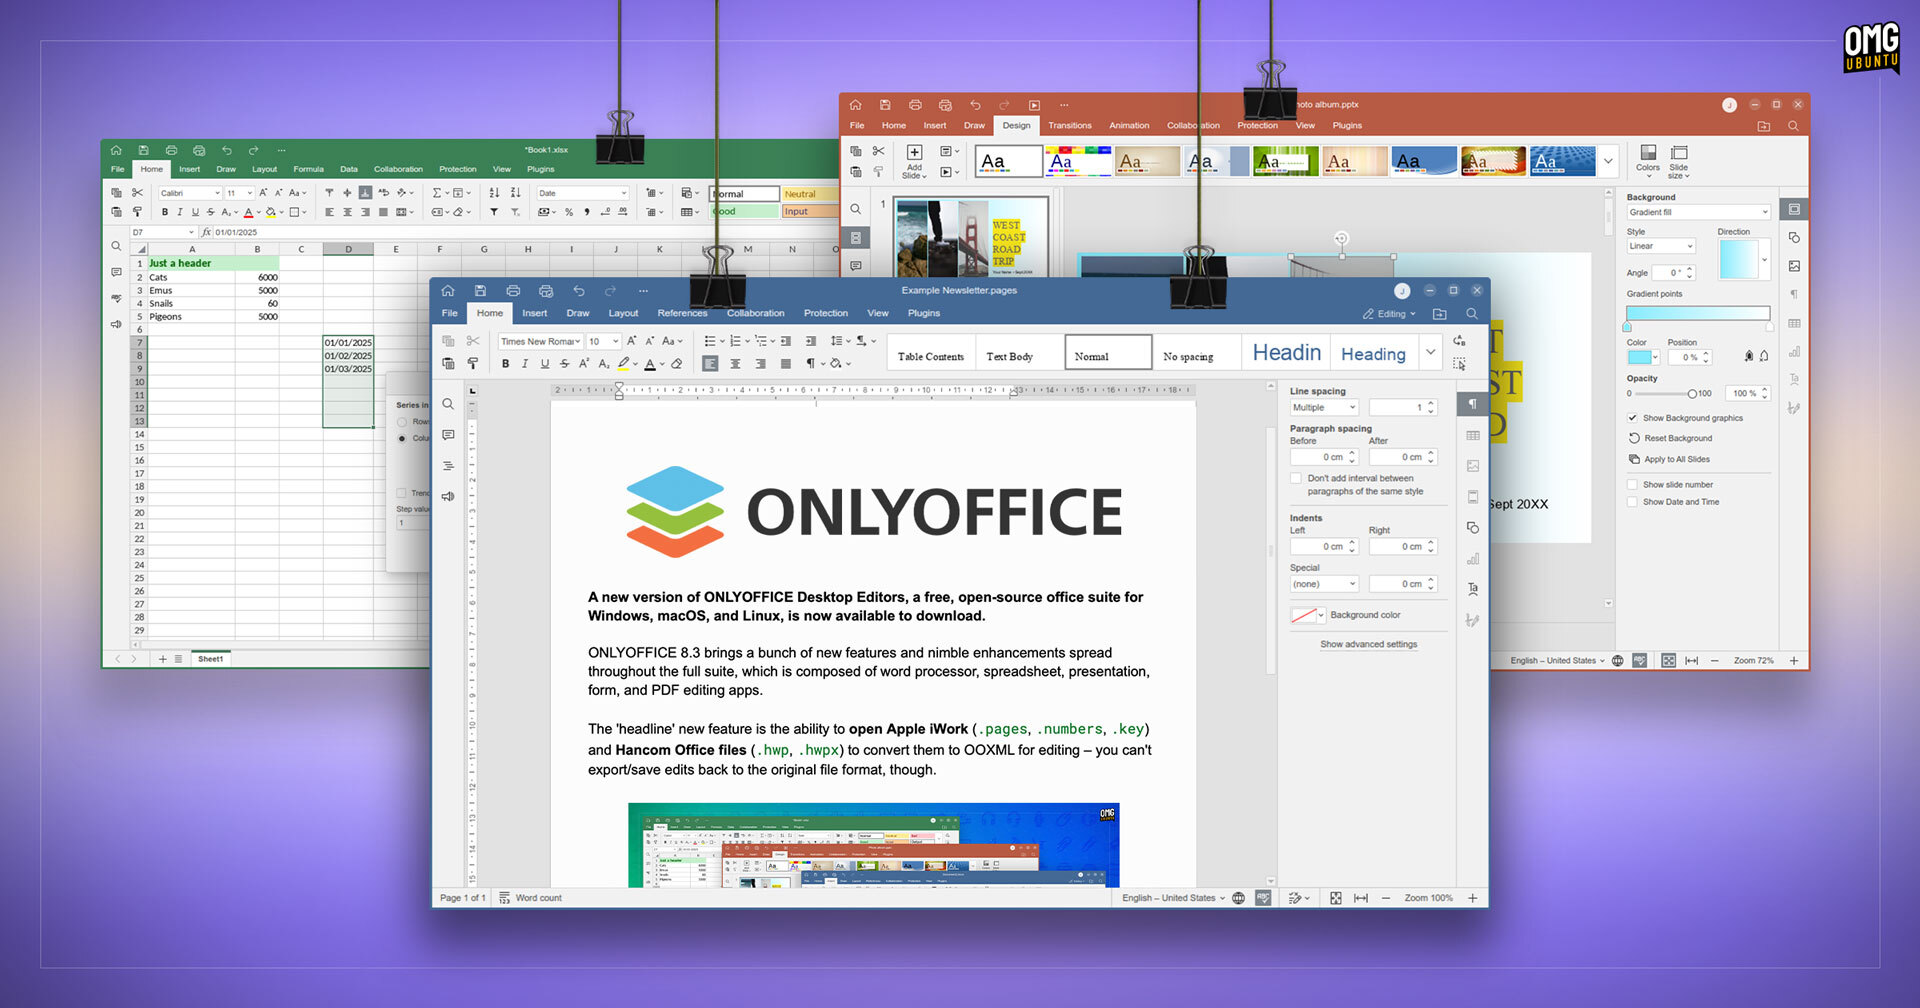Viewport: 1920px width, 1008px height.
Task: Uncheck Show Background graphics checkbox
Action: coord(1633,418)
